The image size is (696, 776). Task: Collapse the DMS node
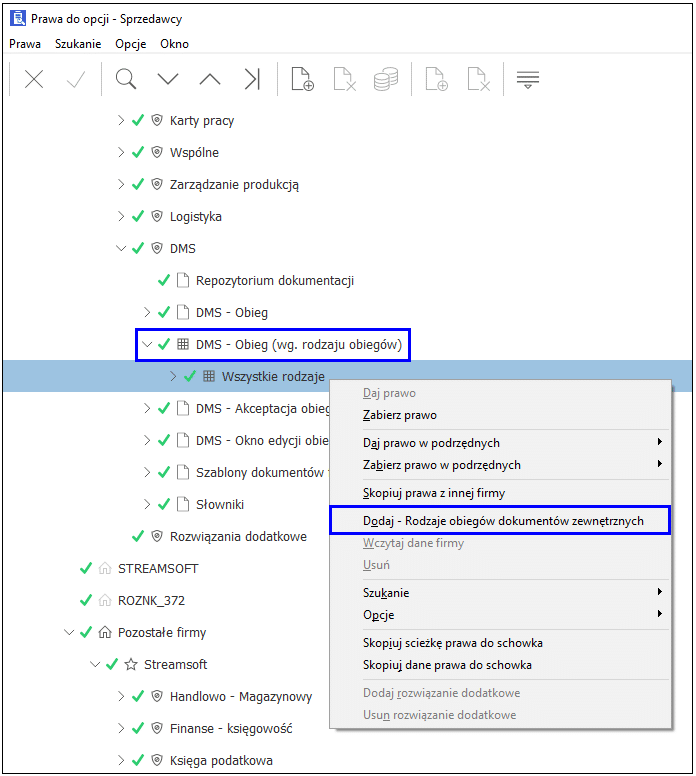[x=121, y=248]
